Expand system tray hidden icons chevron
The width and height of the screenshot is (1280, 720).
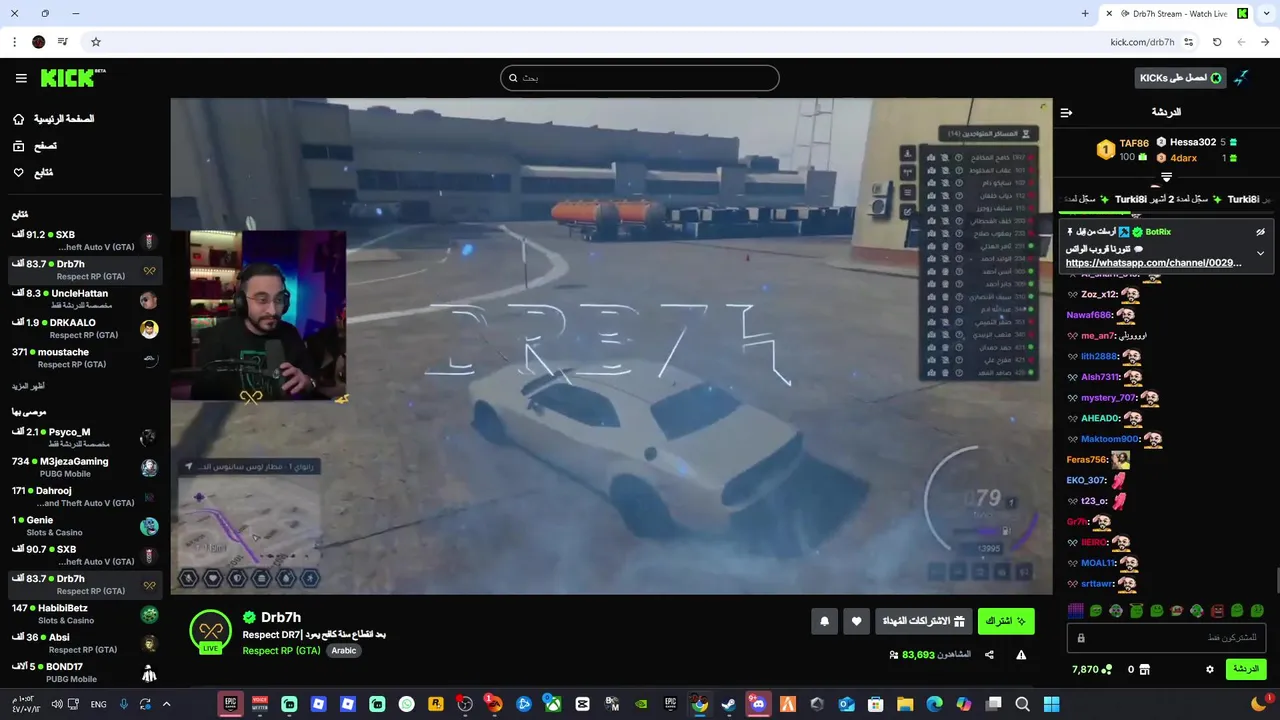pos(166,704)
